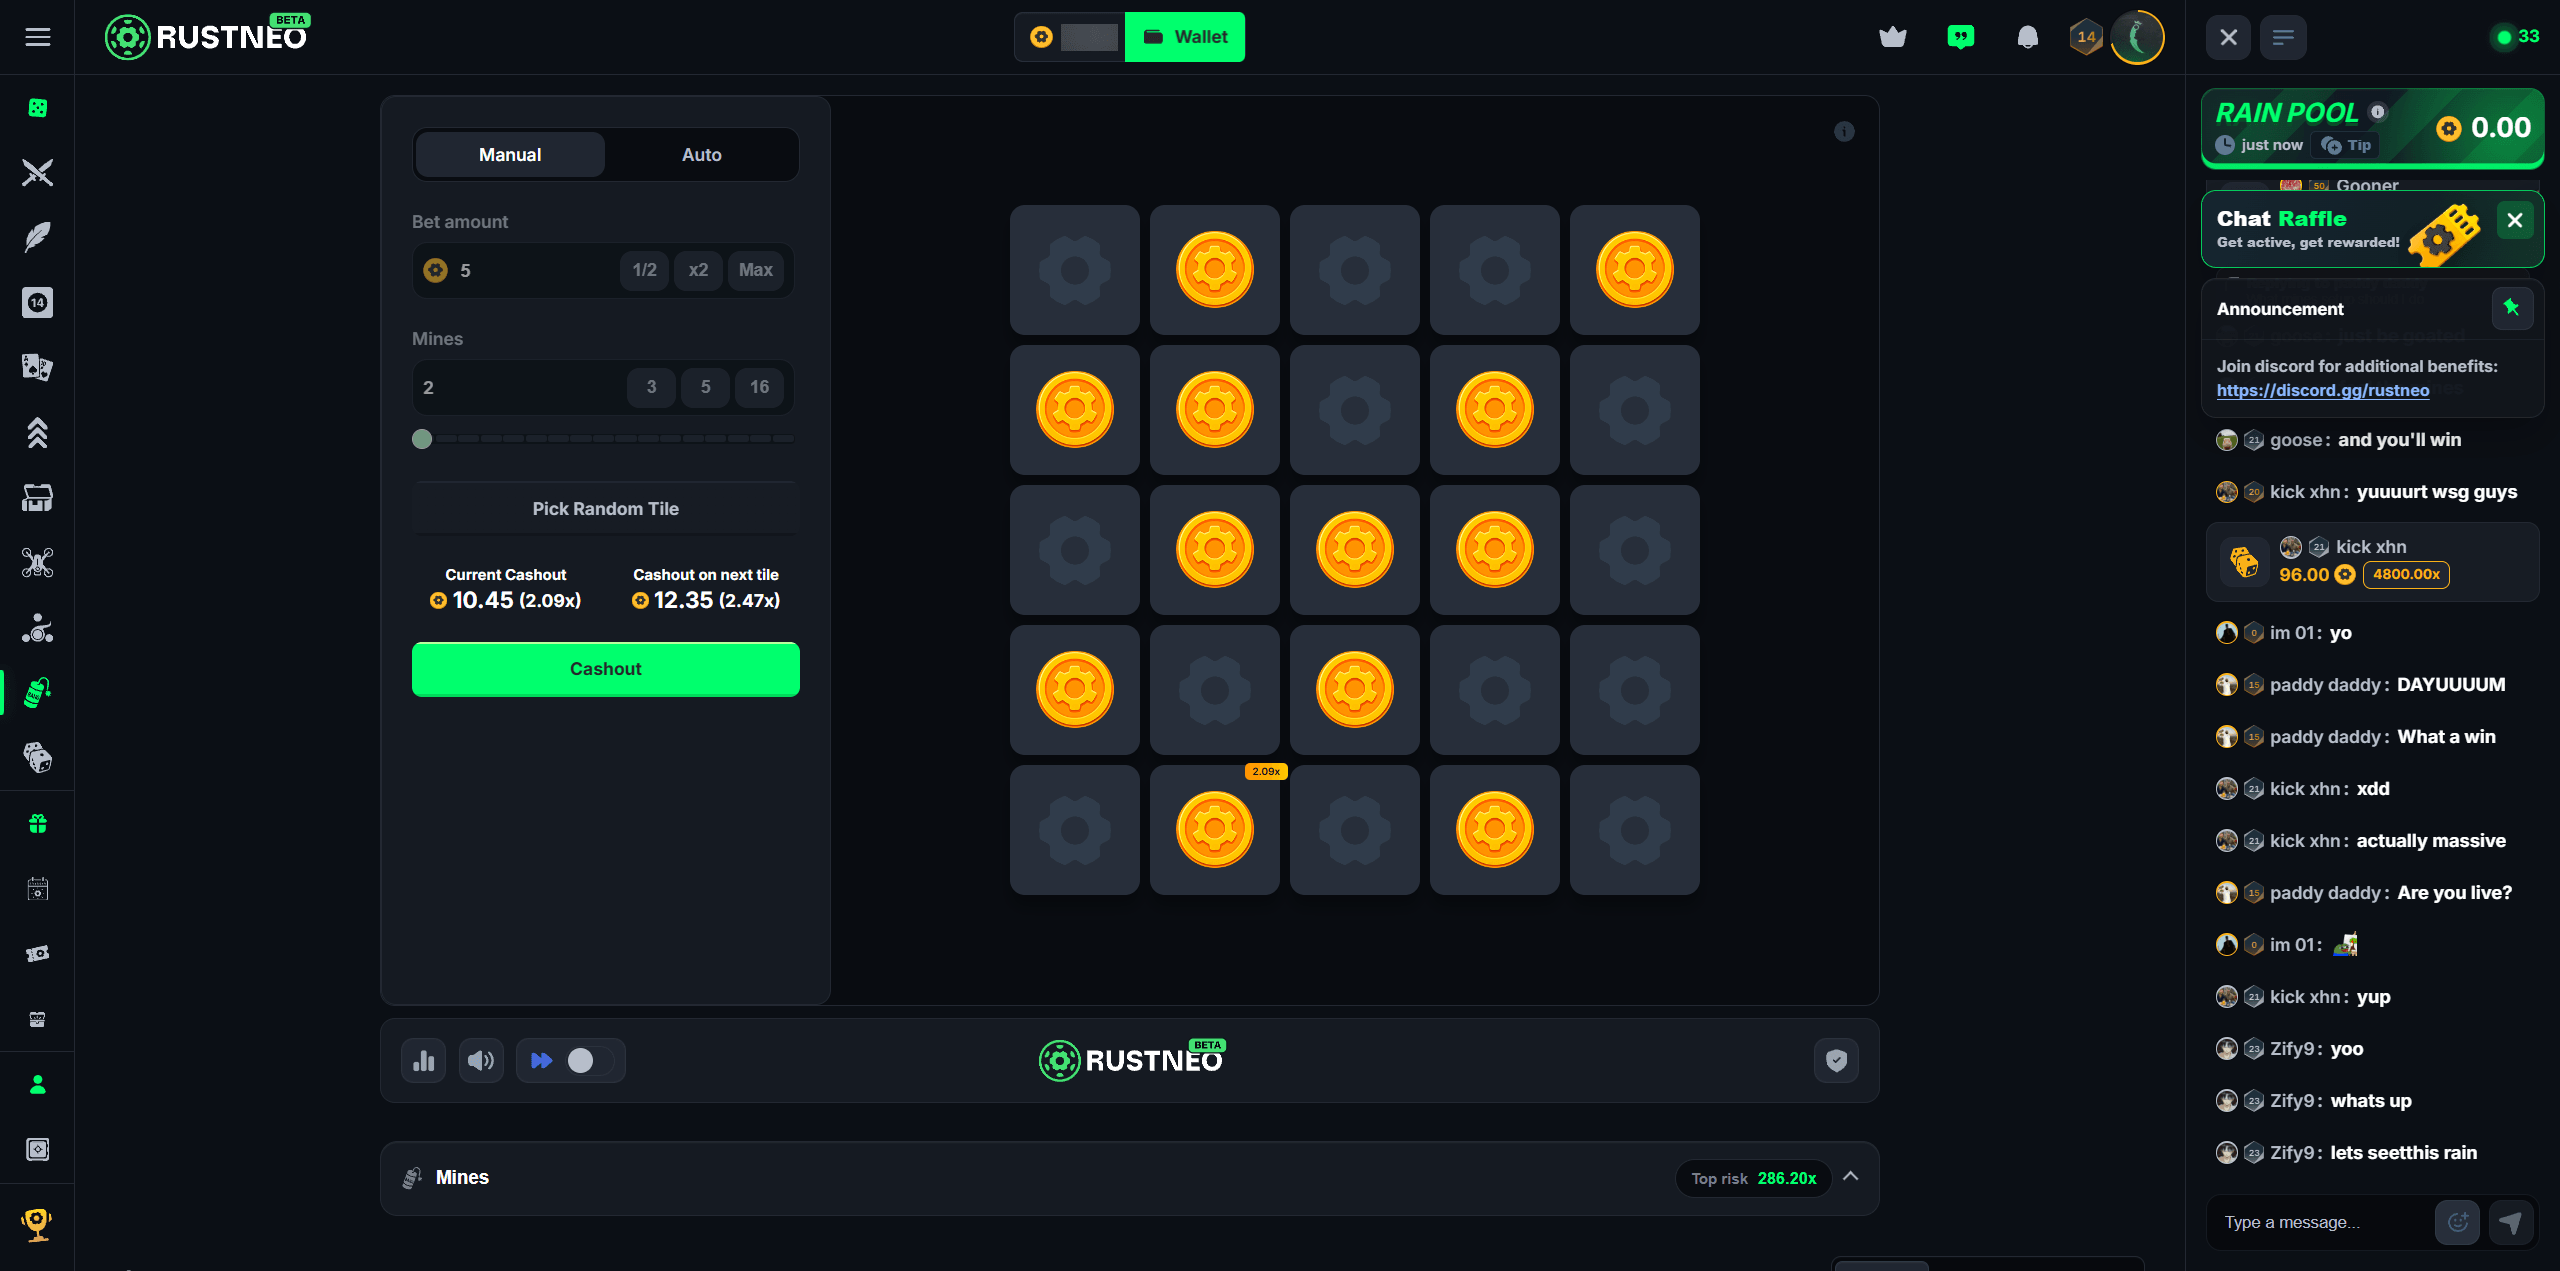Send chat message with paper plane icon
This screenshot has height=1271, width=2560.
[x=2511, y=1222]
